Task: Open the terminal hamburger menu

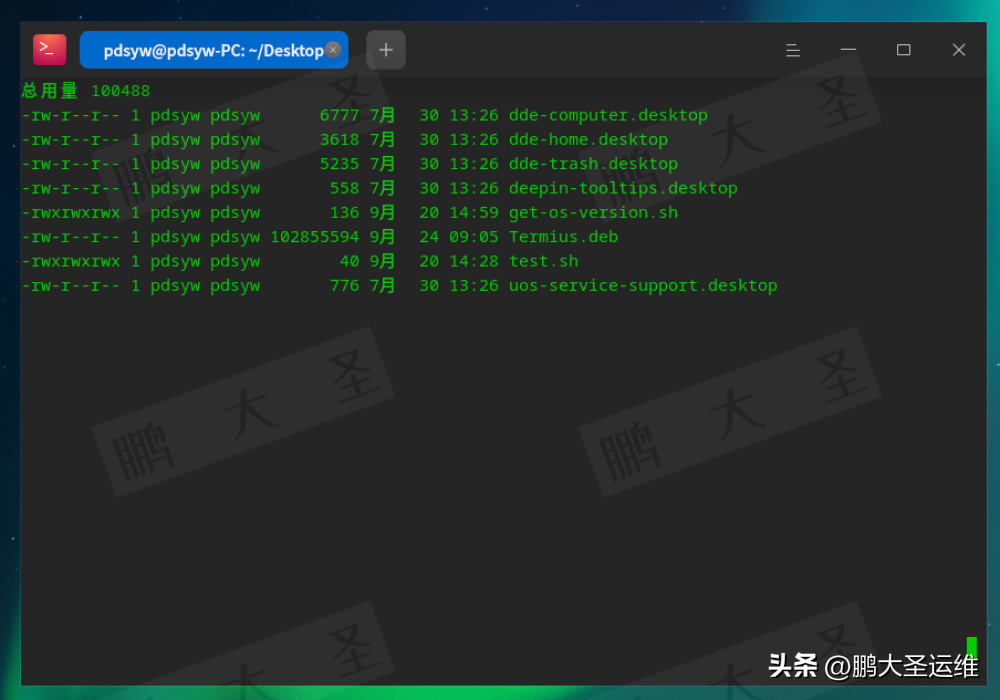Action: pos(793,50)
